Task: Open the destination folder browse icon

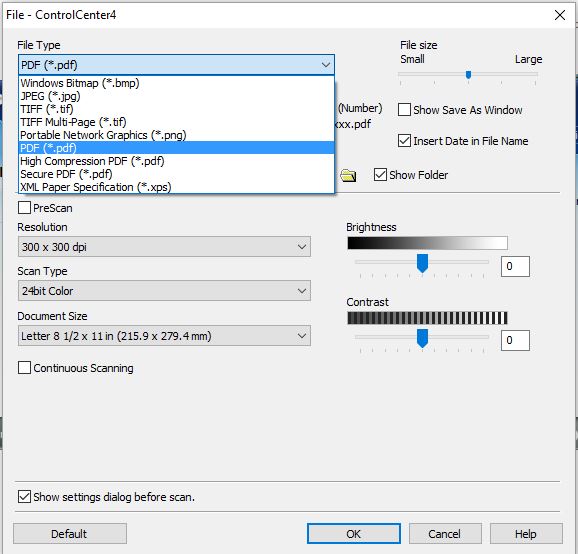Action: (348, 175)
